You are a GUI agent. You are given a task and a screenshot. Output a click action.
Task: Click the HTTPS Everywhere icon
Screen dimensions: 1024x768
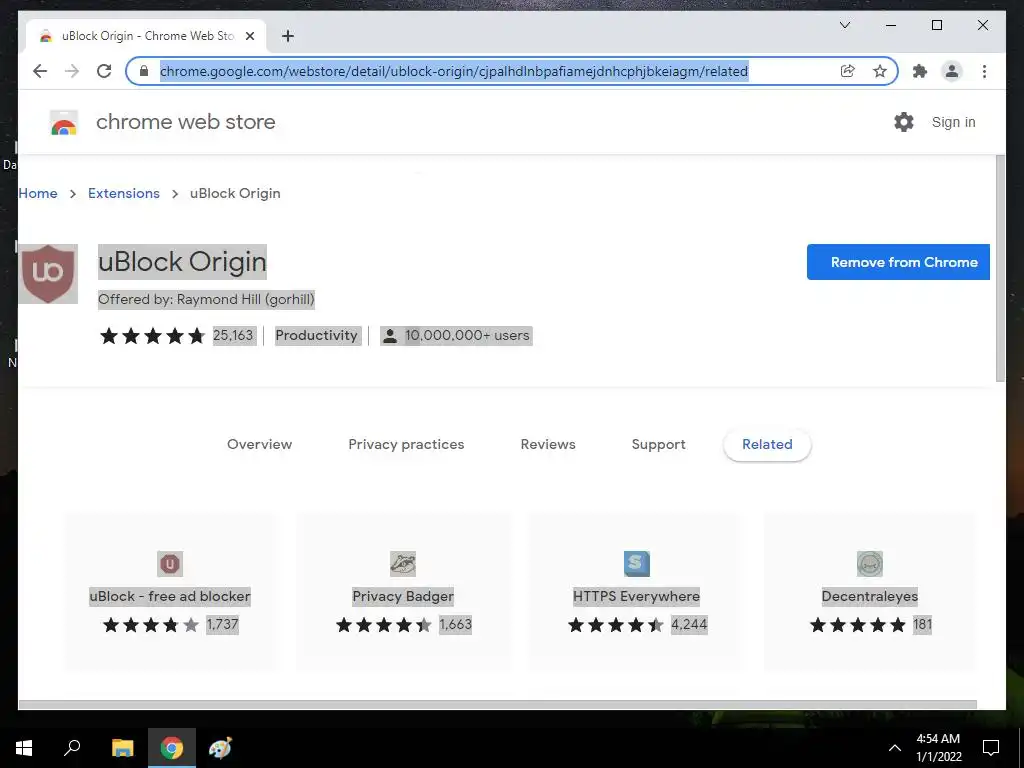pos(637,564)
